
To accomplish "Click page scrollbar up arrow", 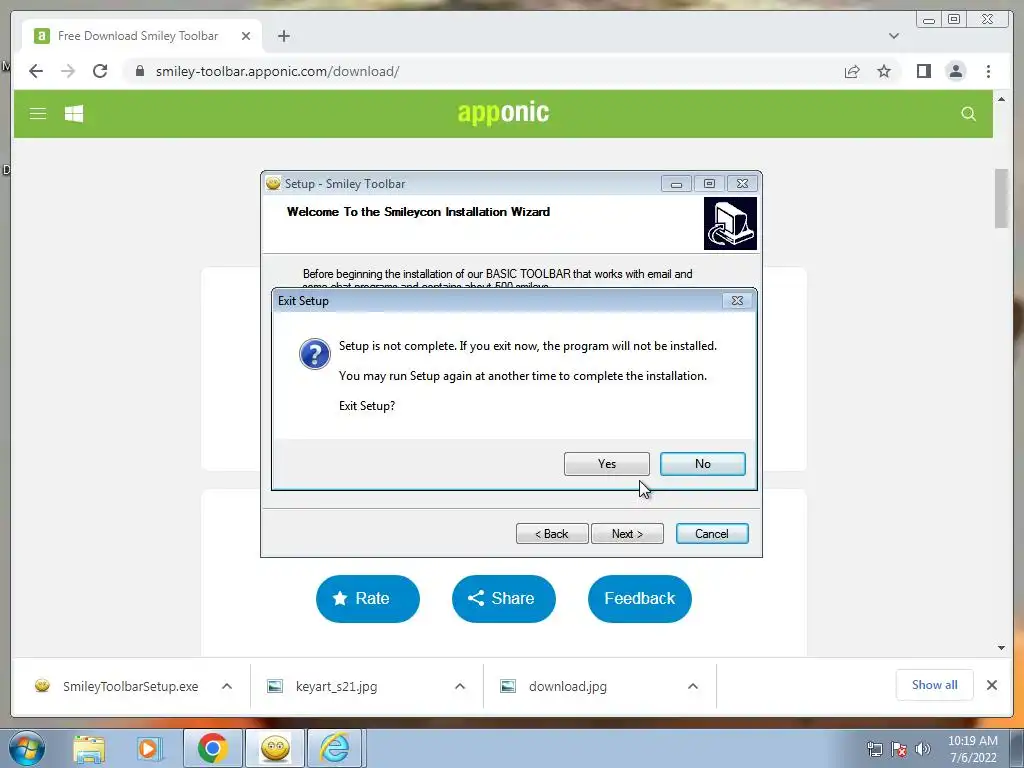I will 1001,99.
